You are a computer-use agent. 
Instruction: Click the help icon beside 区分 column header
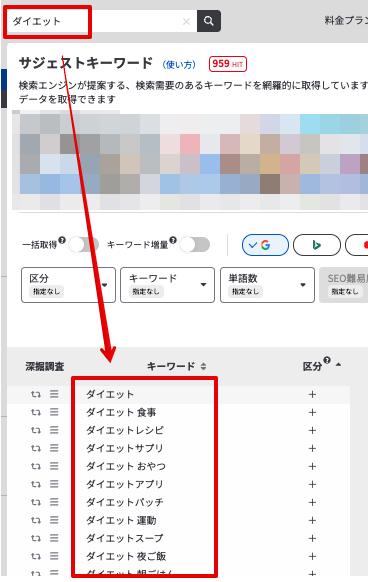327,360
